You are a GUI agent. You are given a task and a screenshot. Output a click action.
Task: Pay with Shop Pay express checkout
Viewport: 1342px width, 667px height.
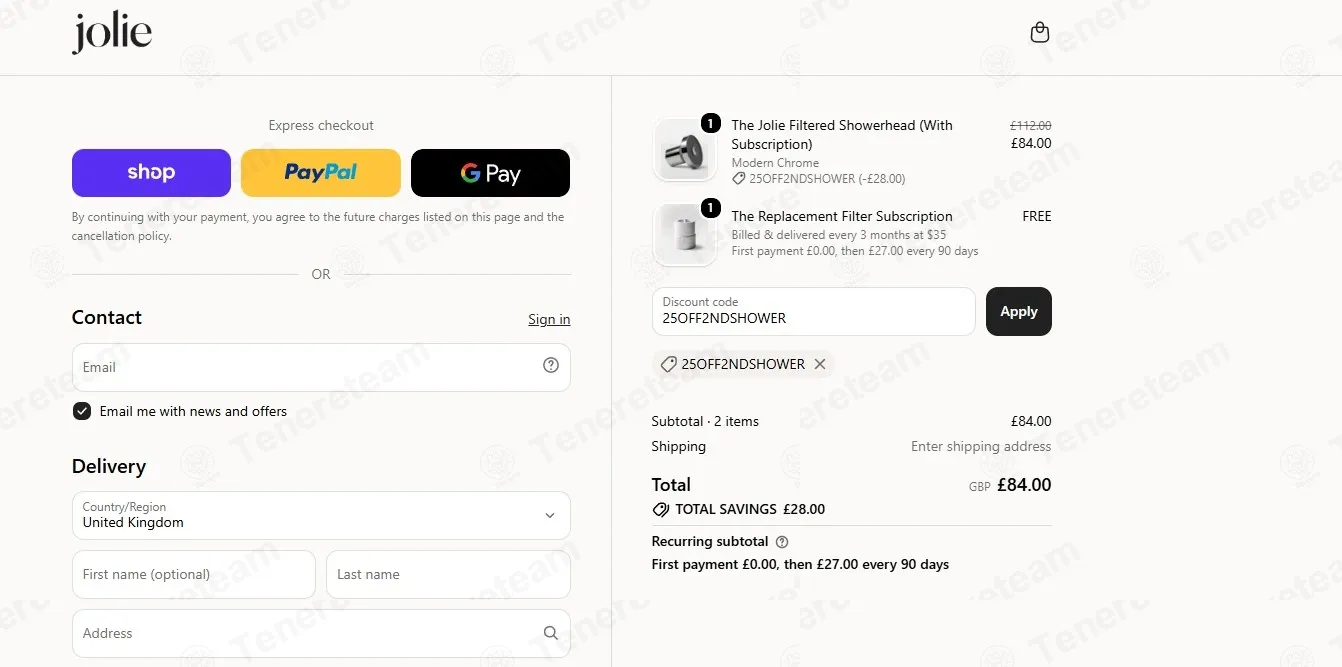click(x=151, y=173)
